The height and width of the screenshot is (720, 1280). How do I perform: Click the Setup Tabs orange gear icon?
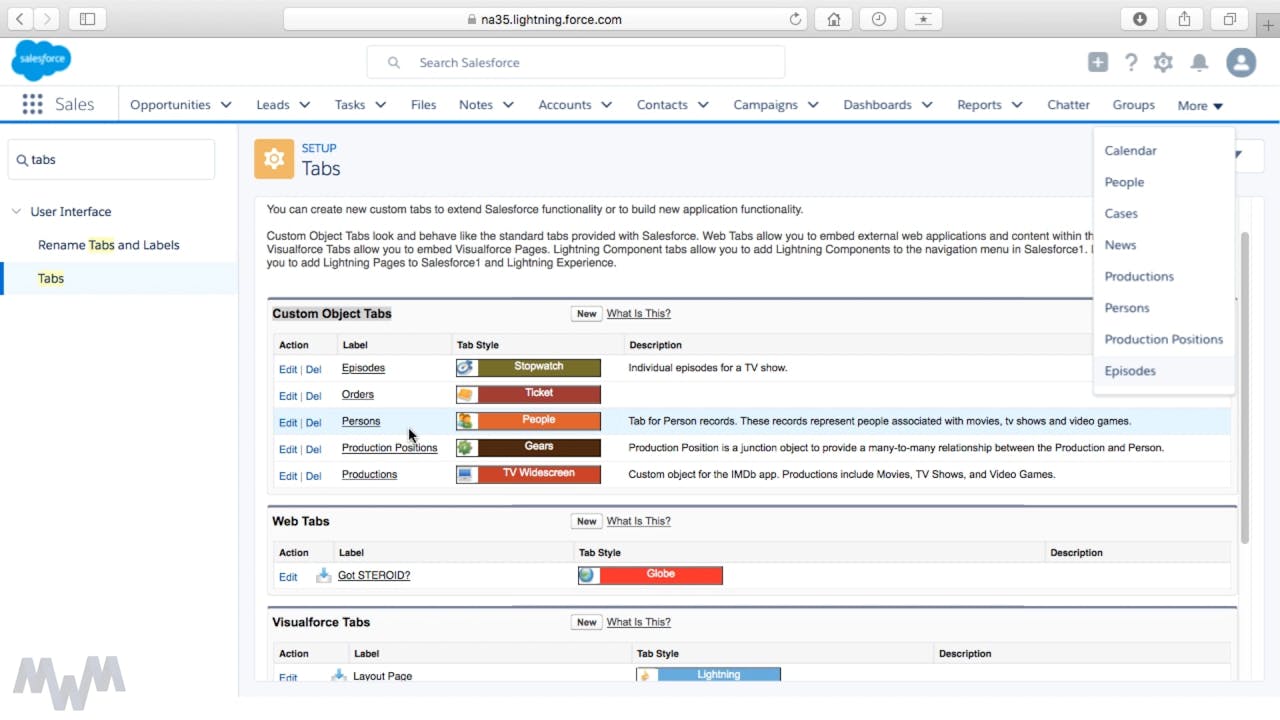274,159
